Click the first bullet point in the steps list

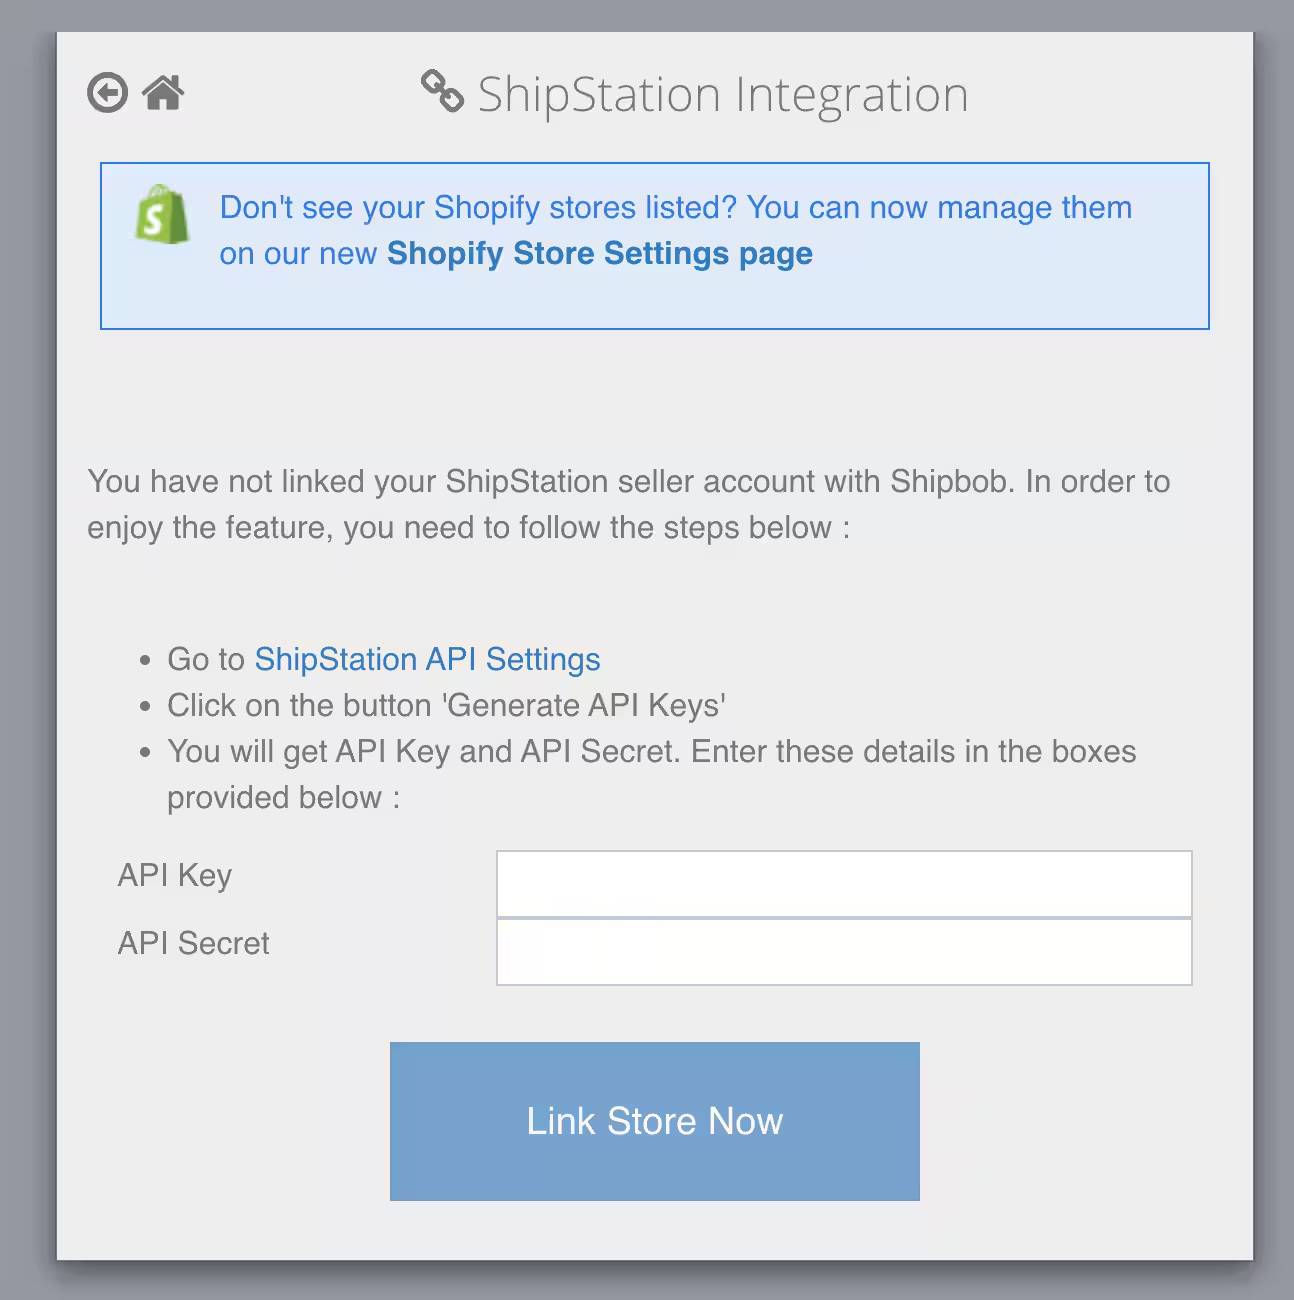(383, 659)
